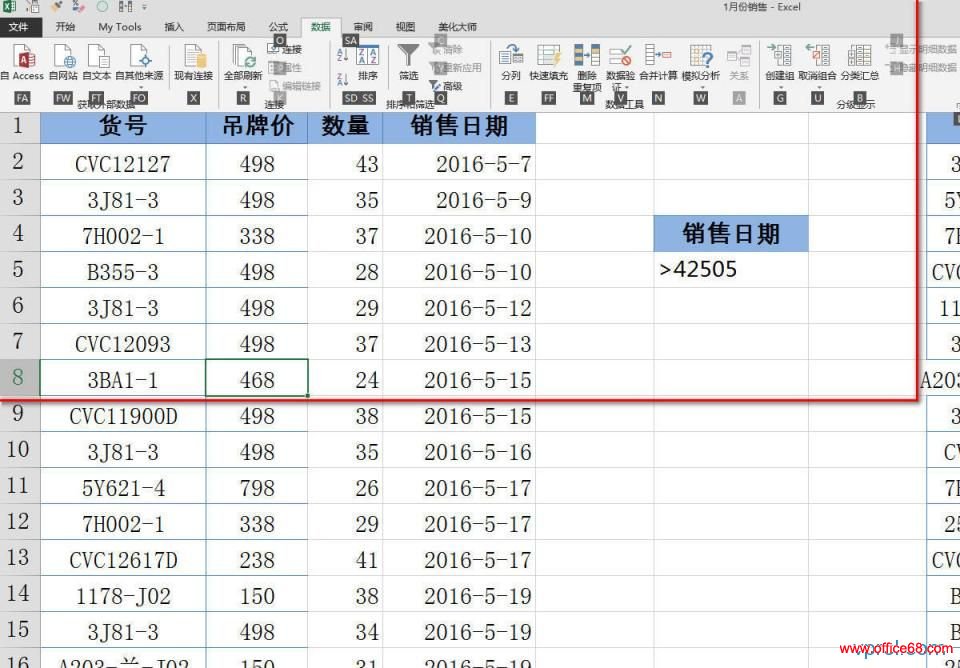The image size is (960, 668).
Task: Select cell CVC12093
Action: point(123,344)
